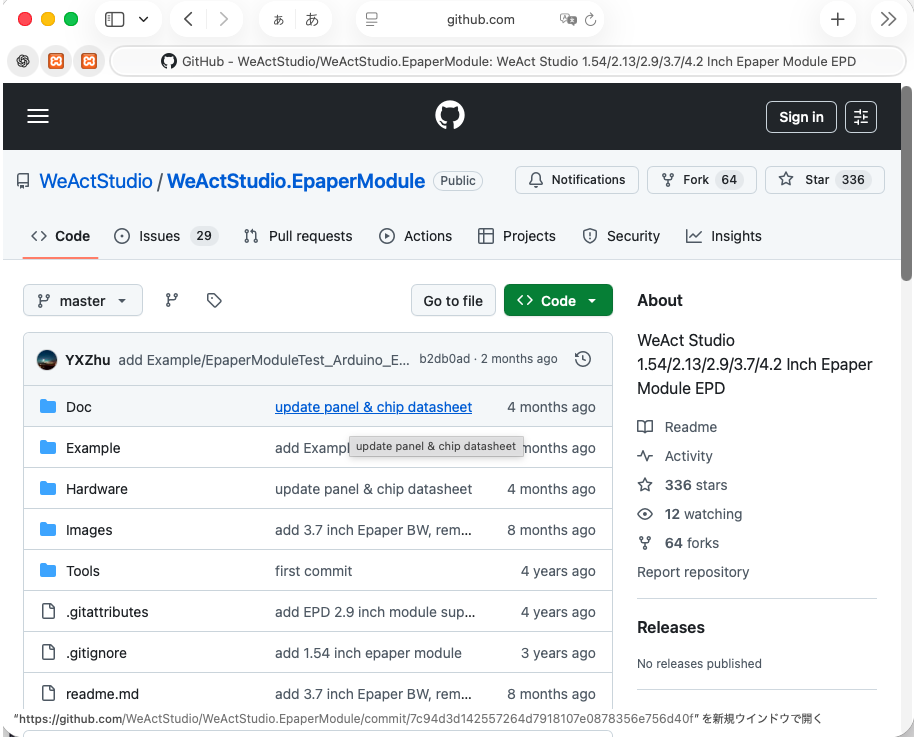Open commit history clock icon
The height and width of the screenshot is (738, 923).
pos(583,359)
